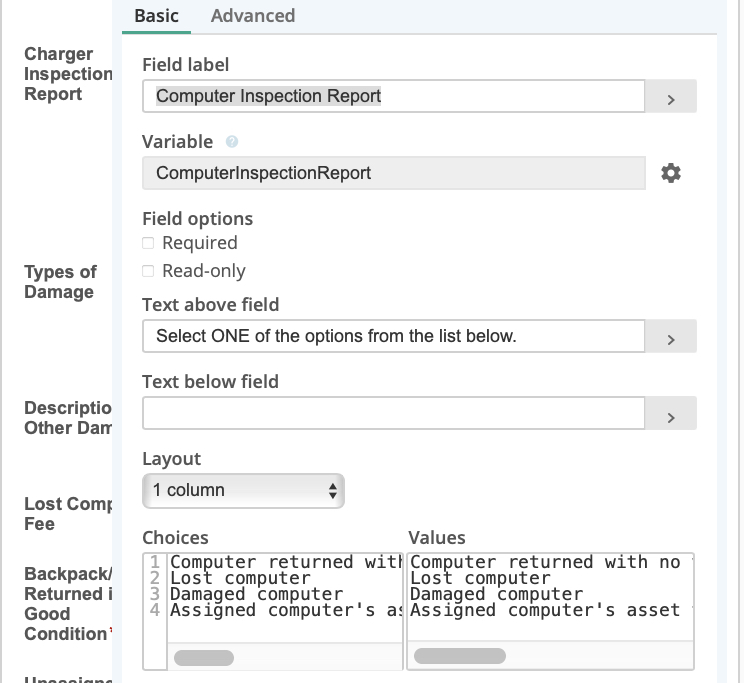This screenshot has height=683, width=744.
Task: Click the Text above field input
Action: (x=393, y=337)
